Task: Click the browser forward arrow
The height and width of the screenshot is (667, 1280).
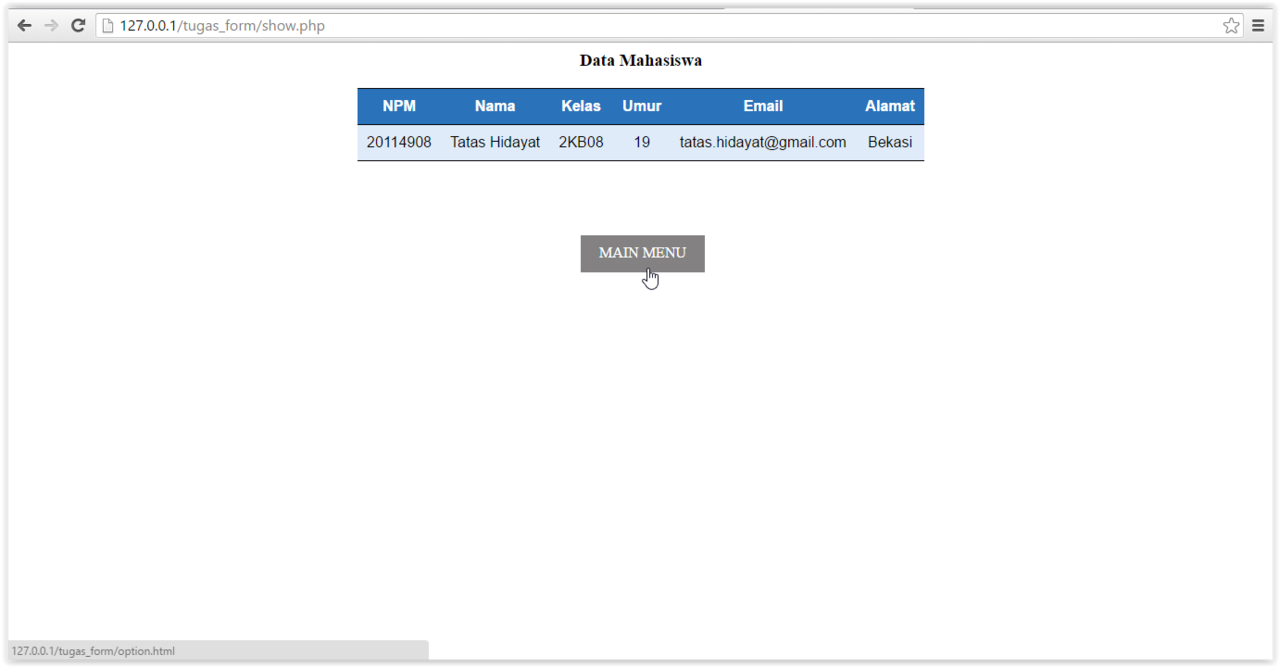Action: [51, 26]
